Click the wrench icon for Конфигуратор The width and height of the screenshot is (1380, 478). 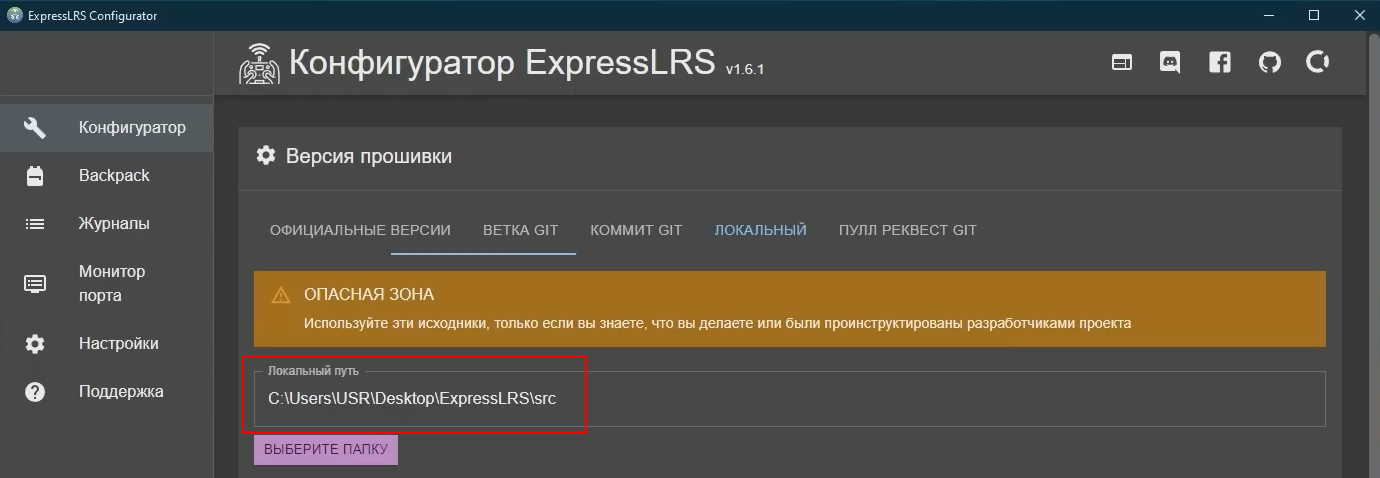pyautogui.click(x=35, y=127)
